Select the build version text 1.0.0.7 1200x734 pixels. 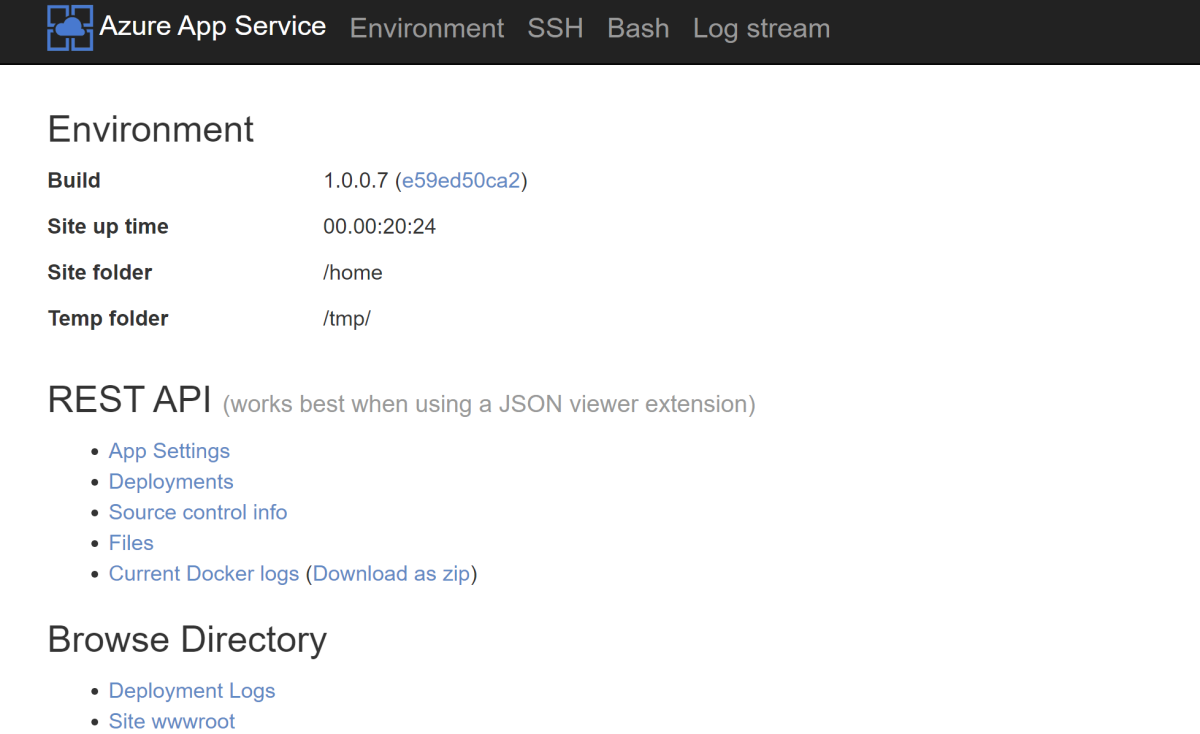point(358,181)
